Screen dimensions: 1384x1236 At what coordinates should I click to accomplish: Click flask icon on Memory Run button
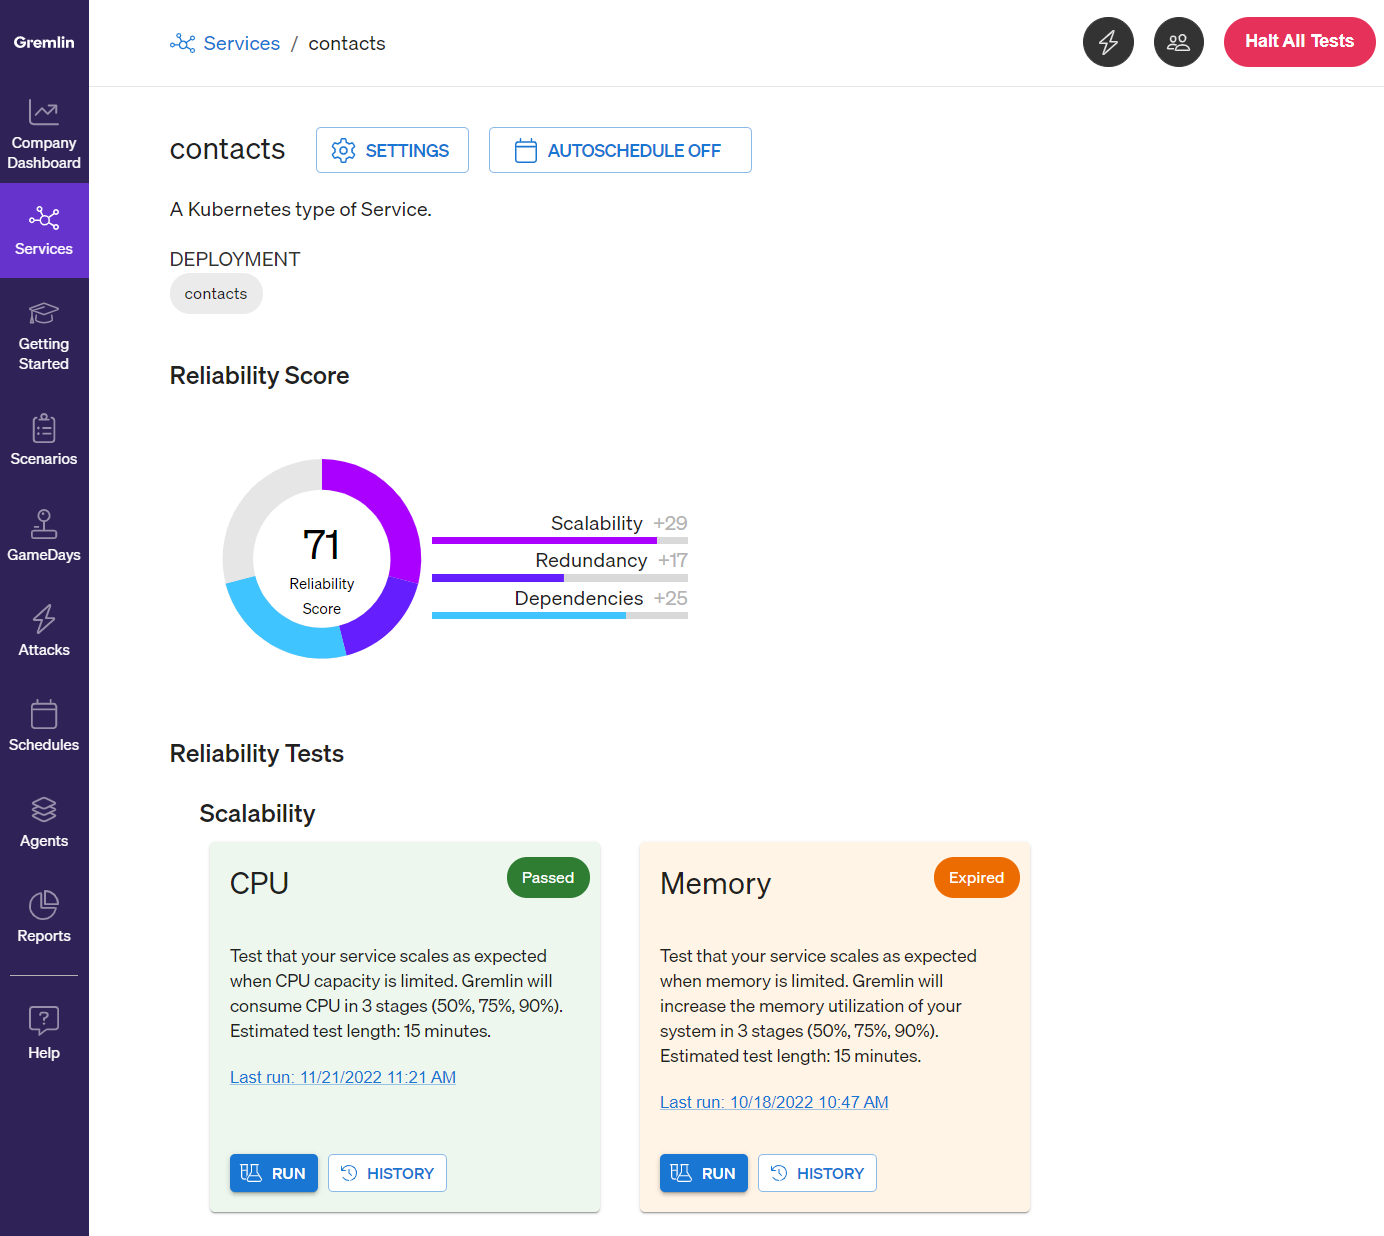click(x=681, y=1173)
